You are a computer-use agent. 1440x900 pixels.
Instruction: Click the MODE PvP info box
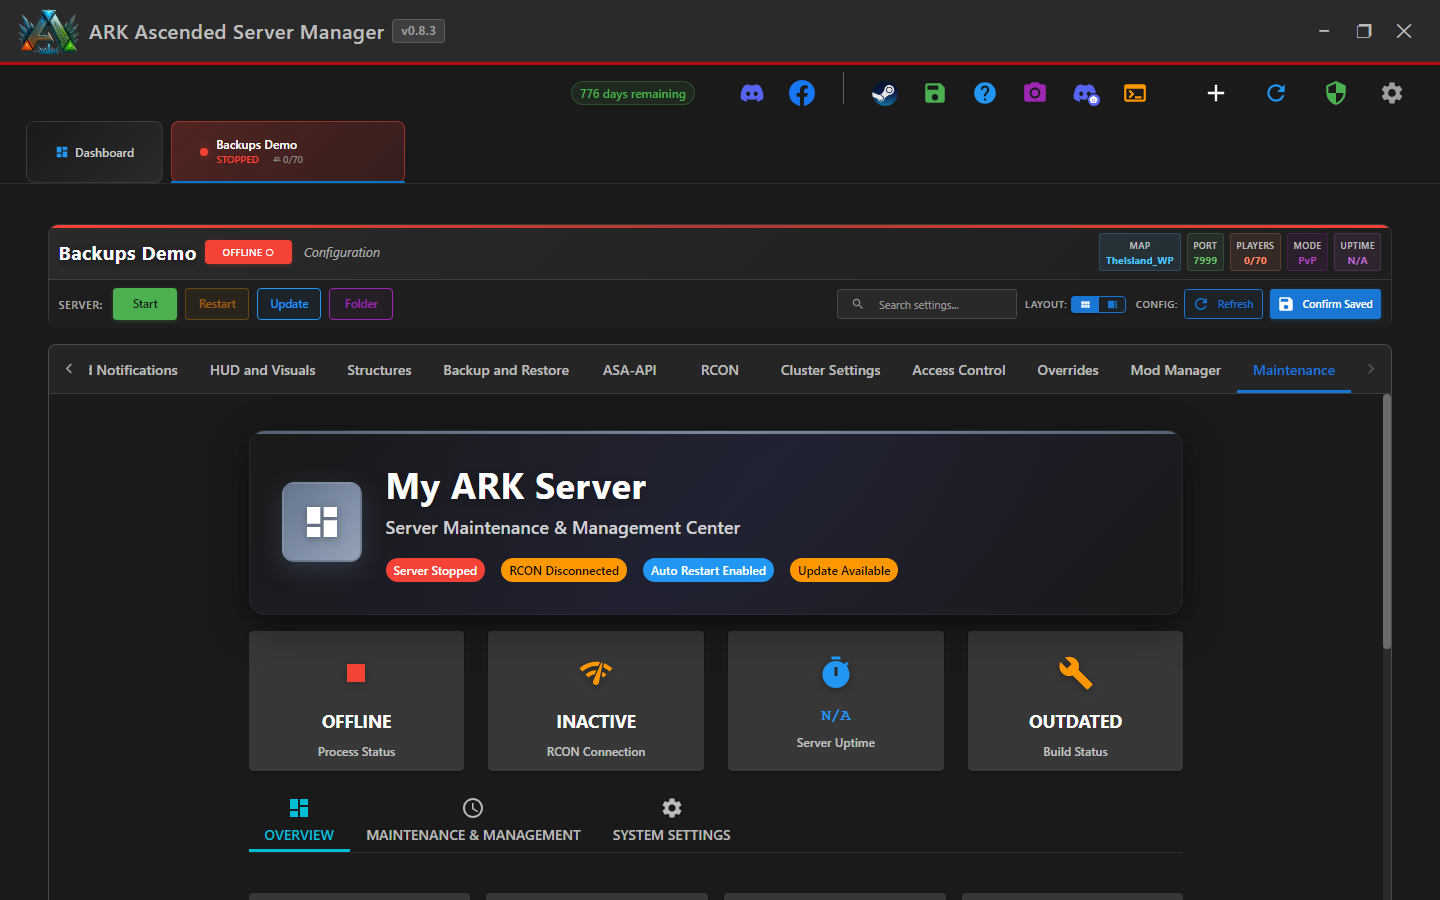1307,252
